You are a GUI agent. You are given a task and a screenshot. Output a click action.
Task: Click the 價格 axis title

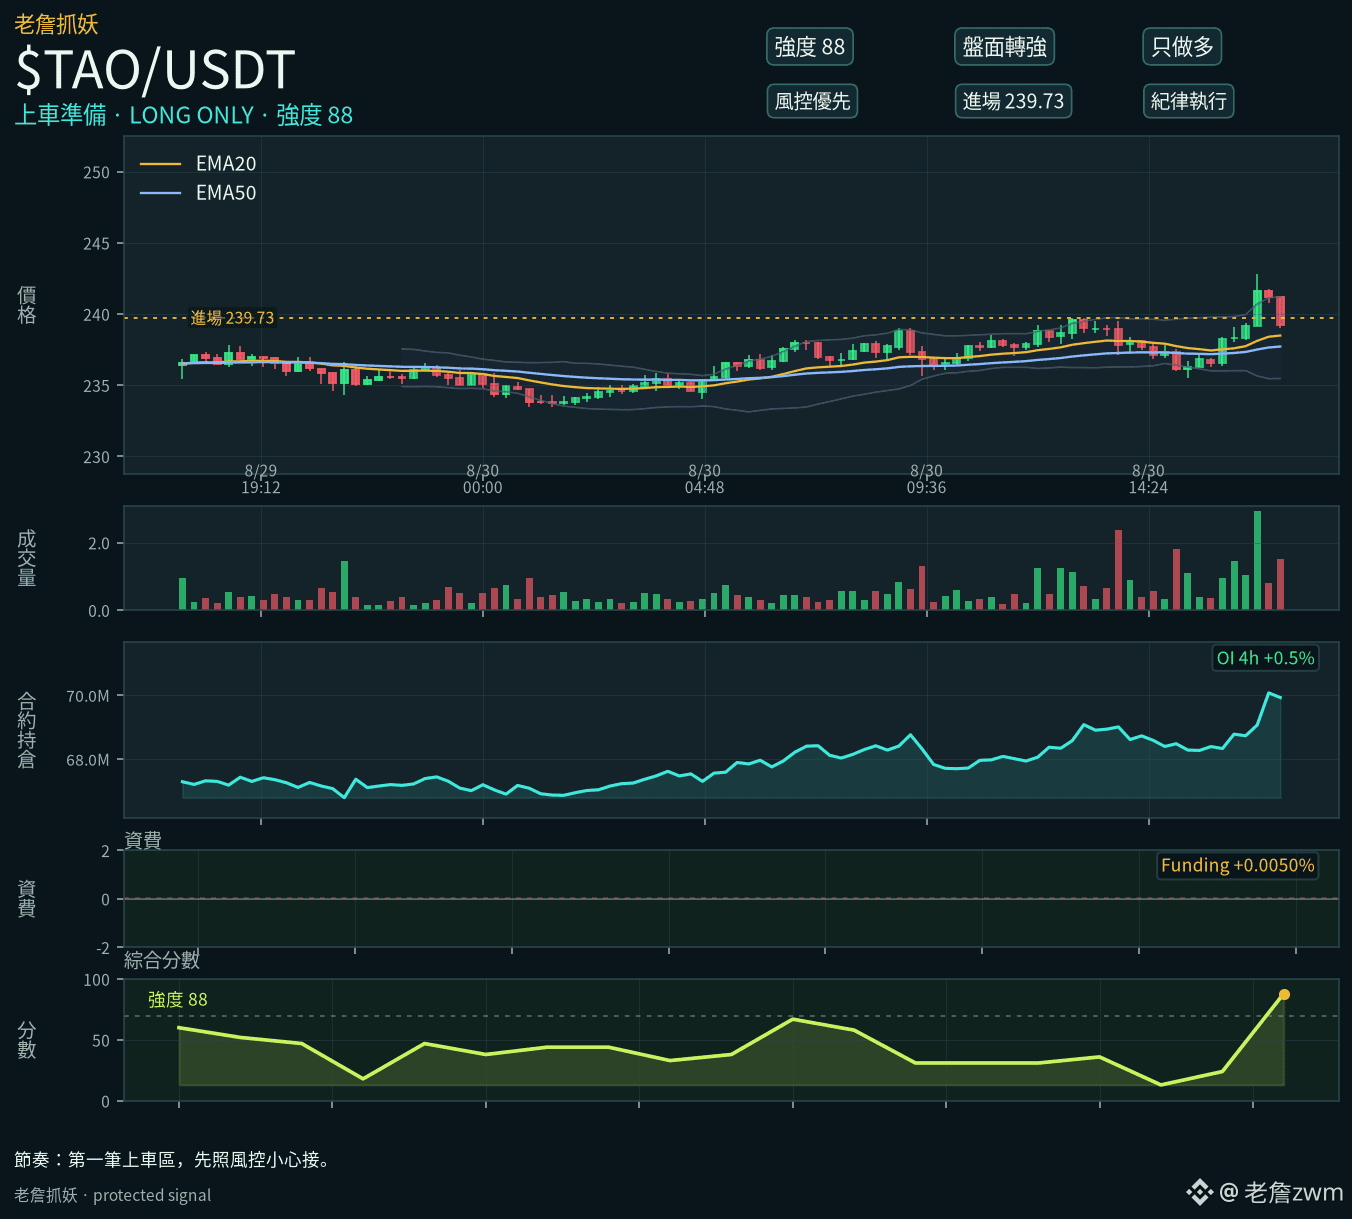coord(27,305)
